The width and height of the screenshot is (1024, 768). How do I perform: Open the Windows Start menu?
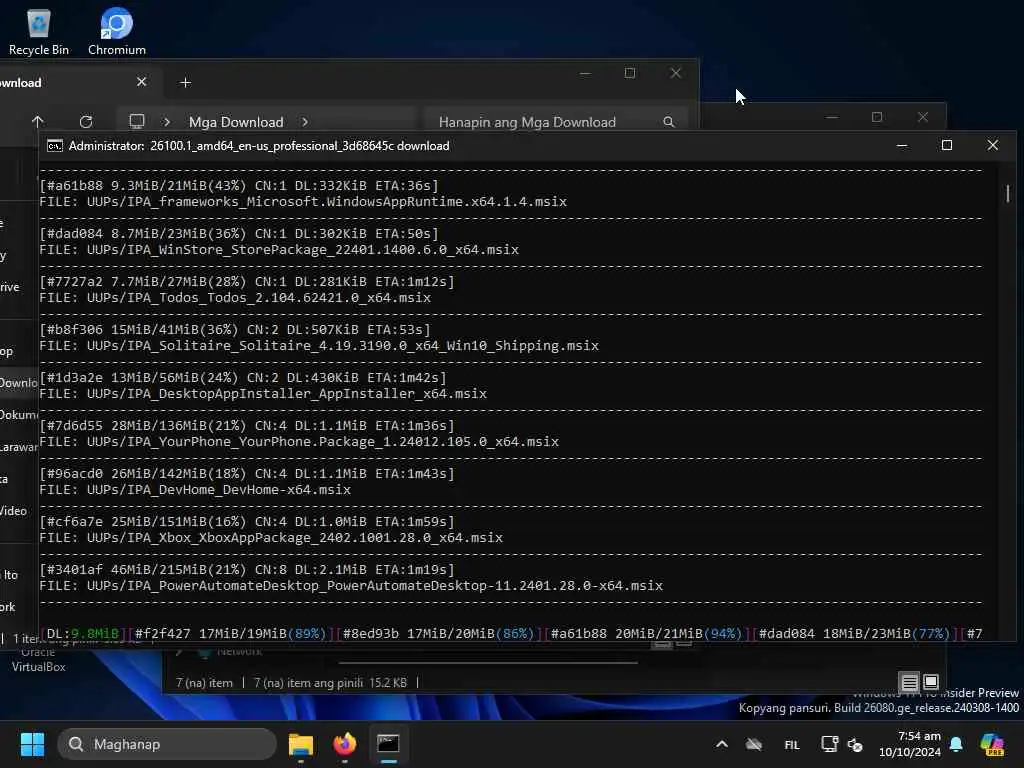[32, 744]
